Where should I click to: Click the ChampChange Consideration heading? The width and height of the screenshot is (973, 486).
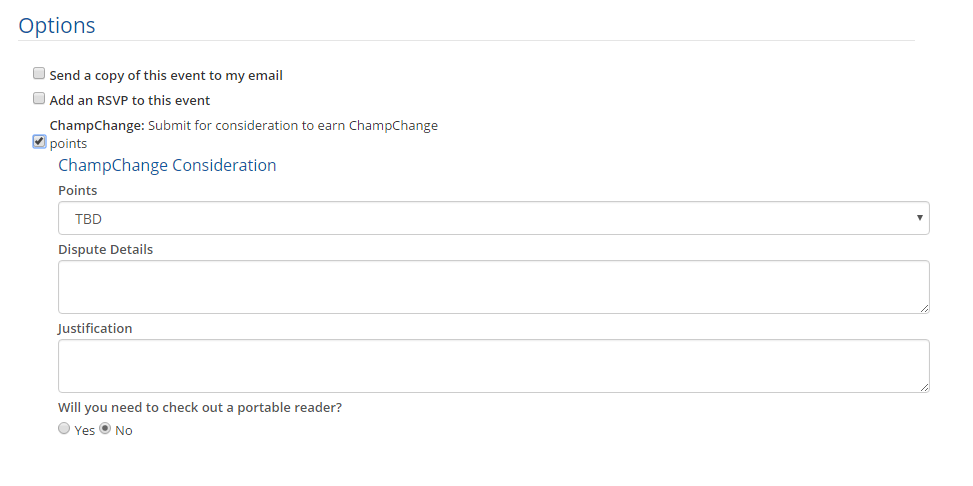point(167,165)
